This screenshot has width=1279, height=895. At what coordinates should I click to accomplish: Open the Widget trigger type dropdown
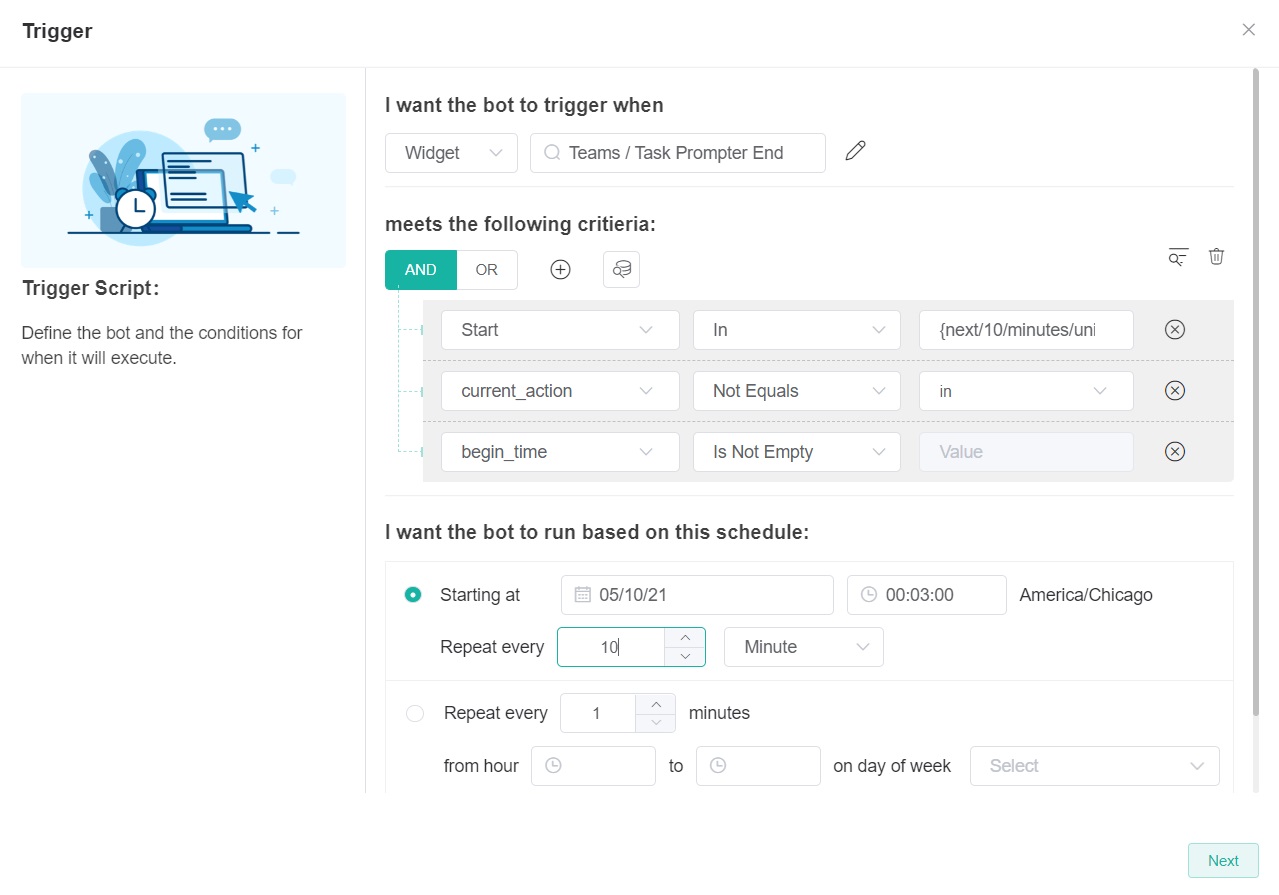pyautogui.click(x=451, y=153)
